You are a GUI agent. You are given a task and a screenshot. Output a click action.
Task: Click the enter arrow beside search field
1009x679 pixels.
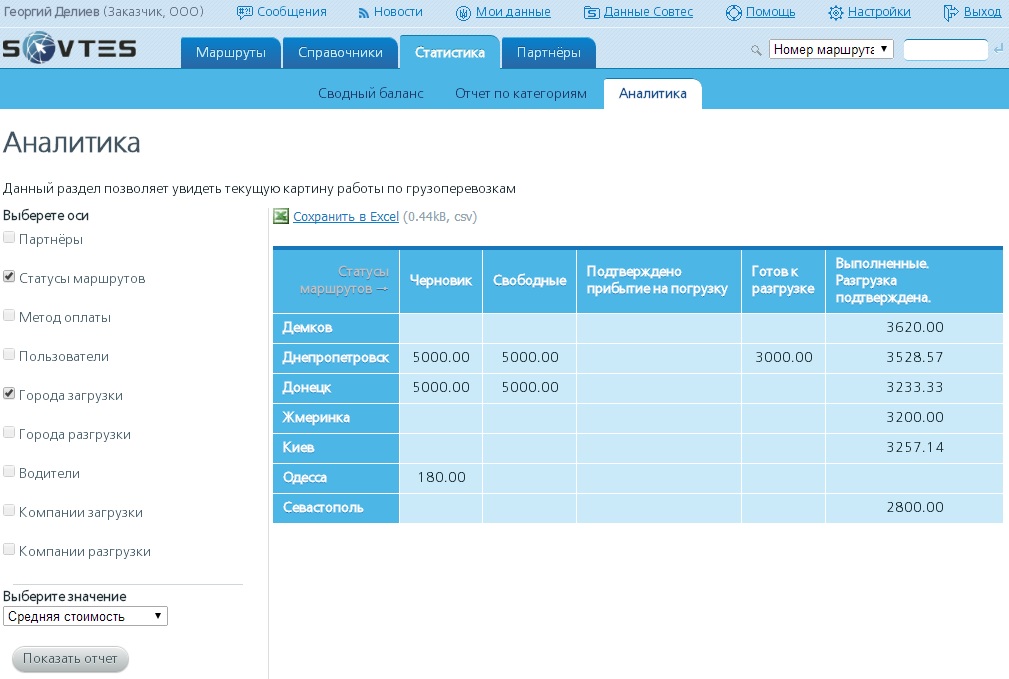coord(998,49)
